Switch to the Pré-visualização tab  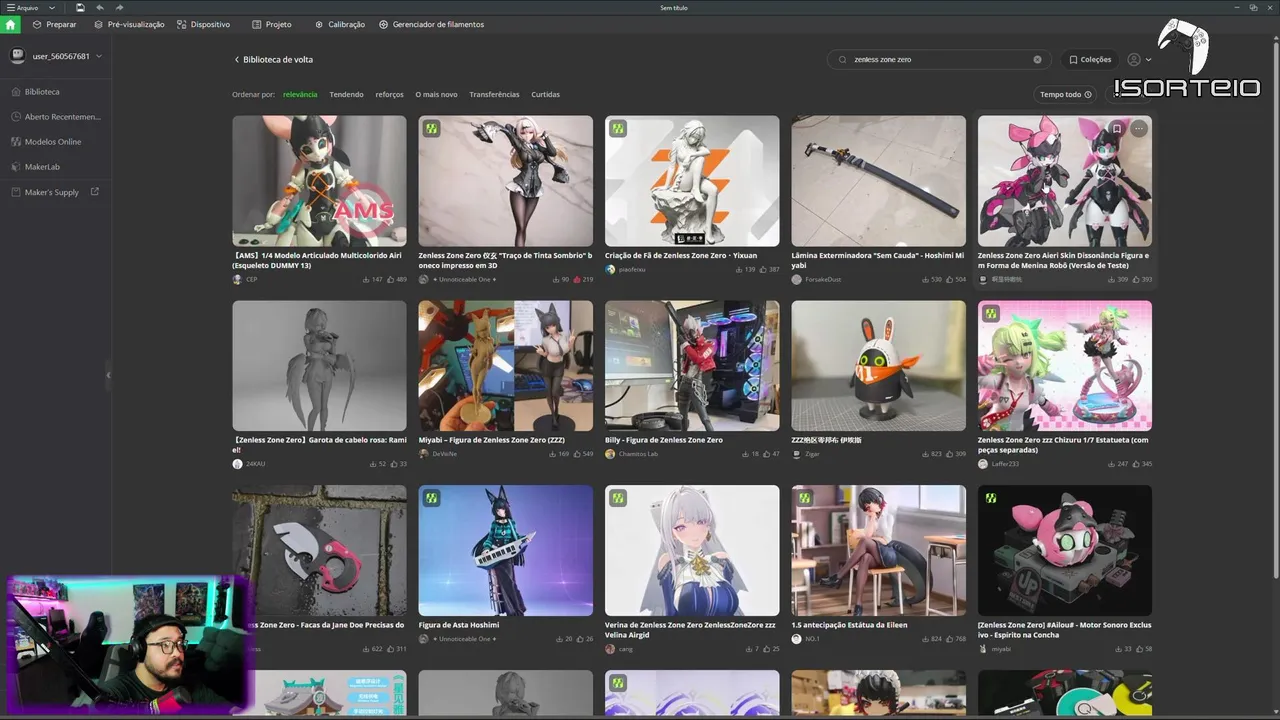[x=129, y=24]
